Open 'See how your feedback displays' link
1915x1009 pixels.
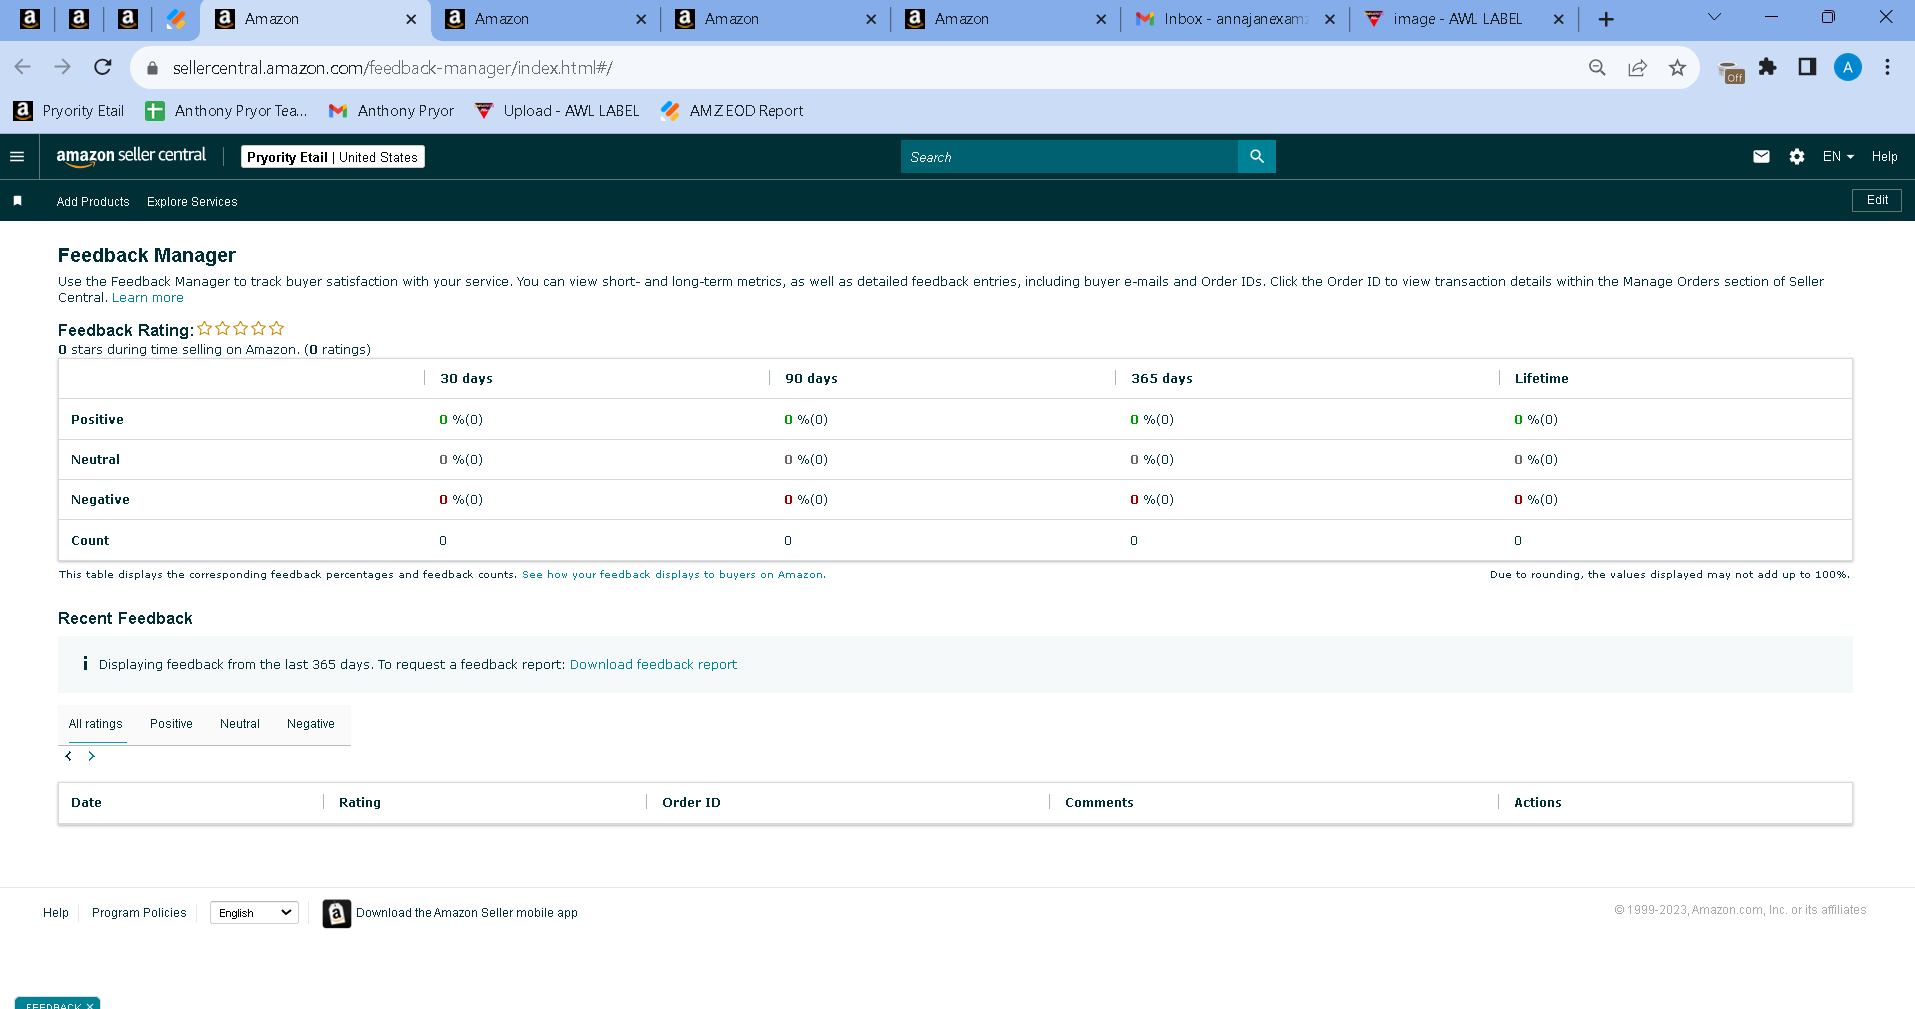tap(673, 575)
